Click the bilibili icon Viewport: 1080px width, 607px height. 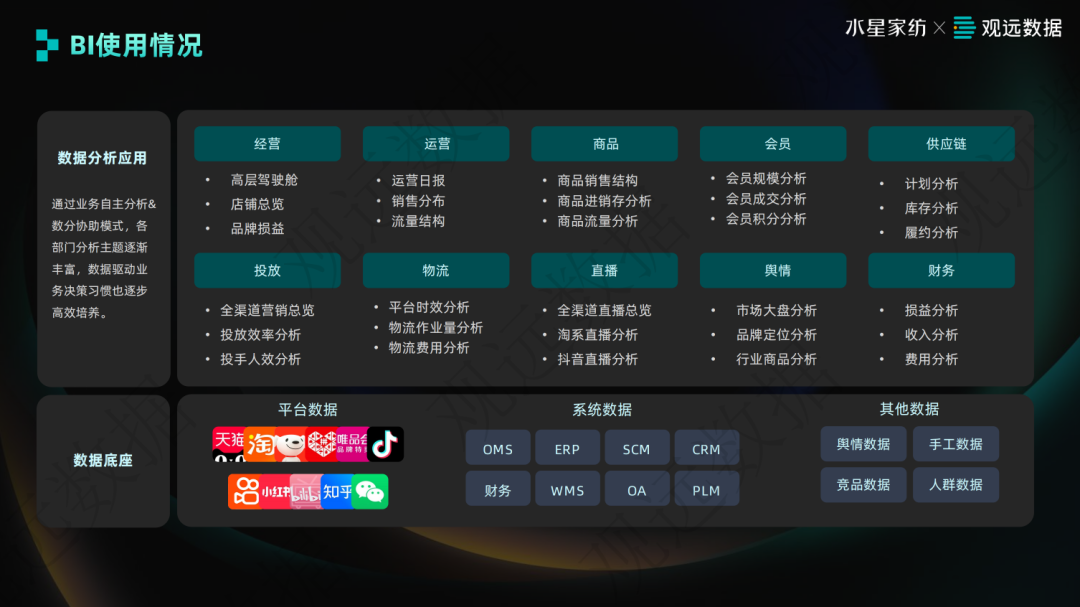pyautogui.click(x=306, y=491)
